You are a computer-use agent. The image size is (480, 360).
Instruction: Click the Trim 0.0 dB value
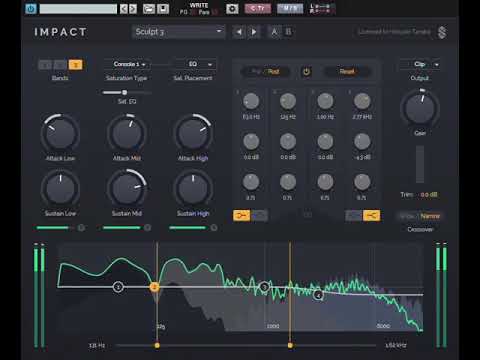coord(429,194)
